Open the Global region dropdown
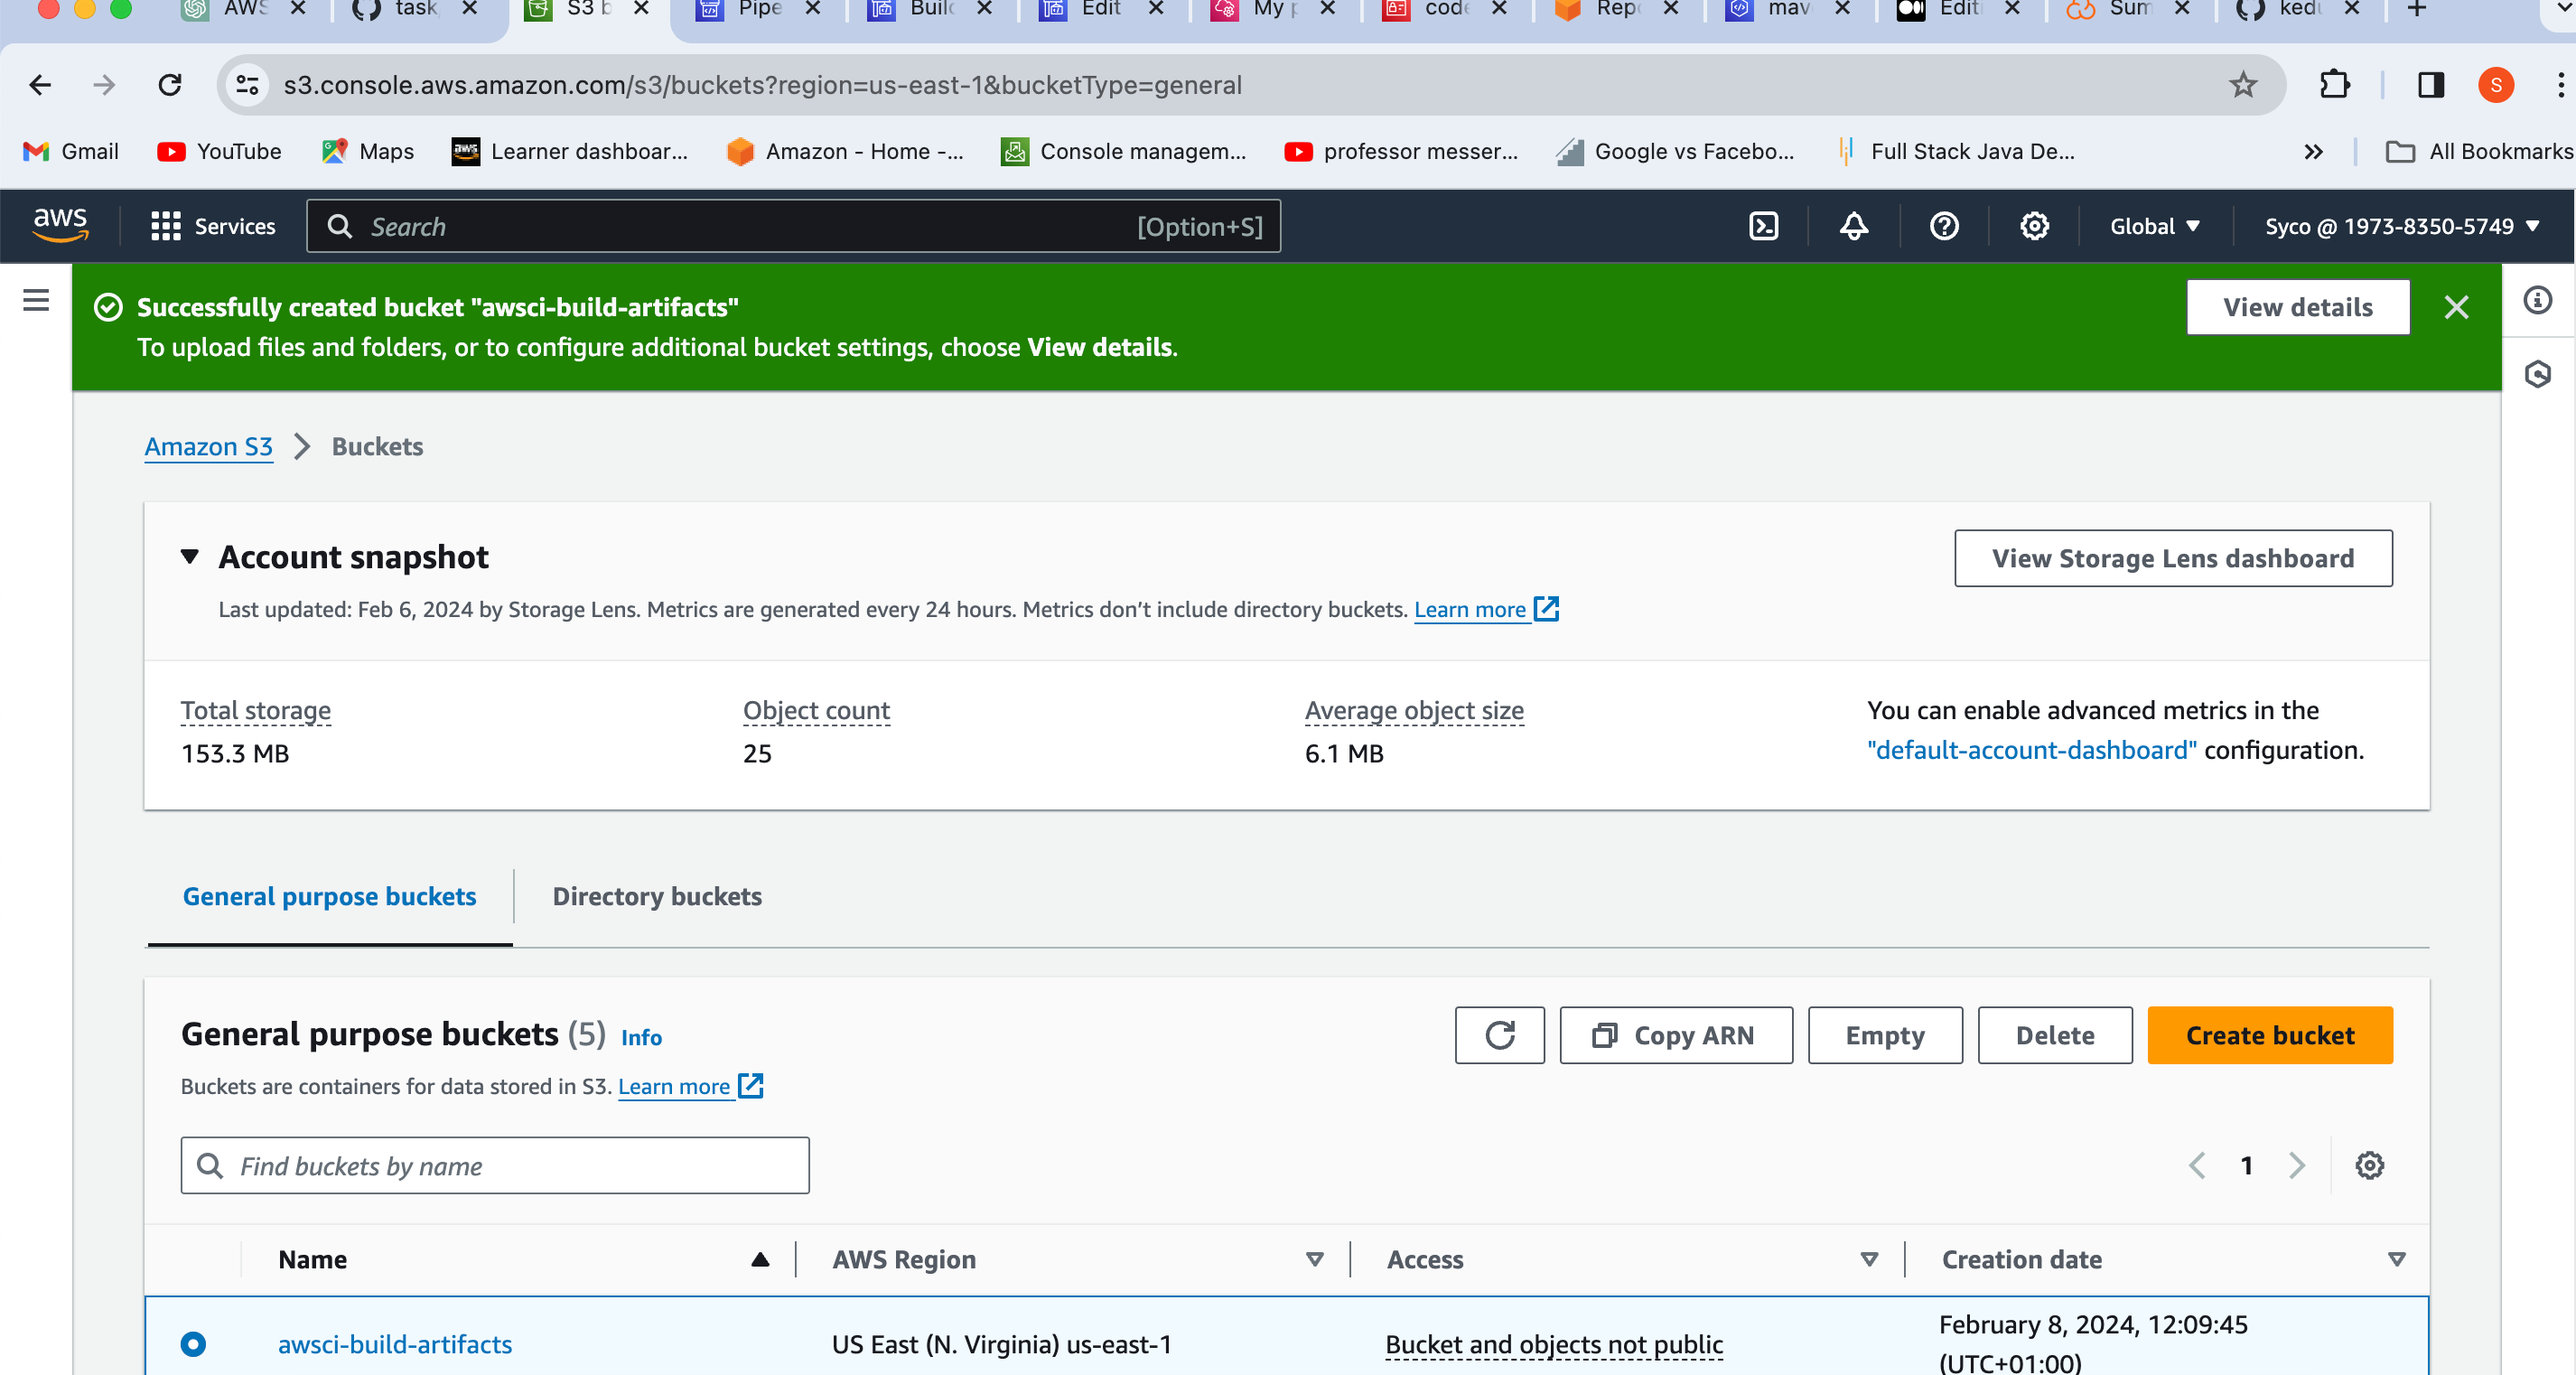Image resolution: width=2576 pixels, height=1375 pixels. (x=2154, y=226)
